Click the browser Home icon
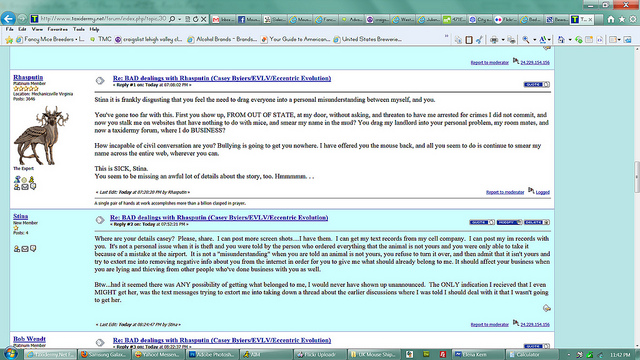The height and width of the screenshot is (360, 640). click(611, 19)
